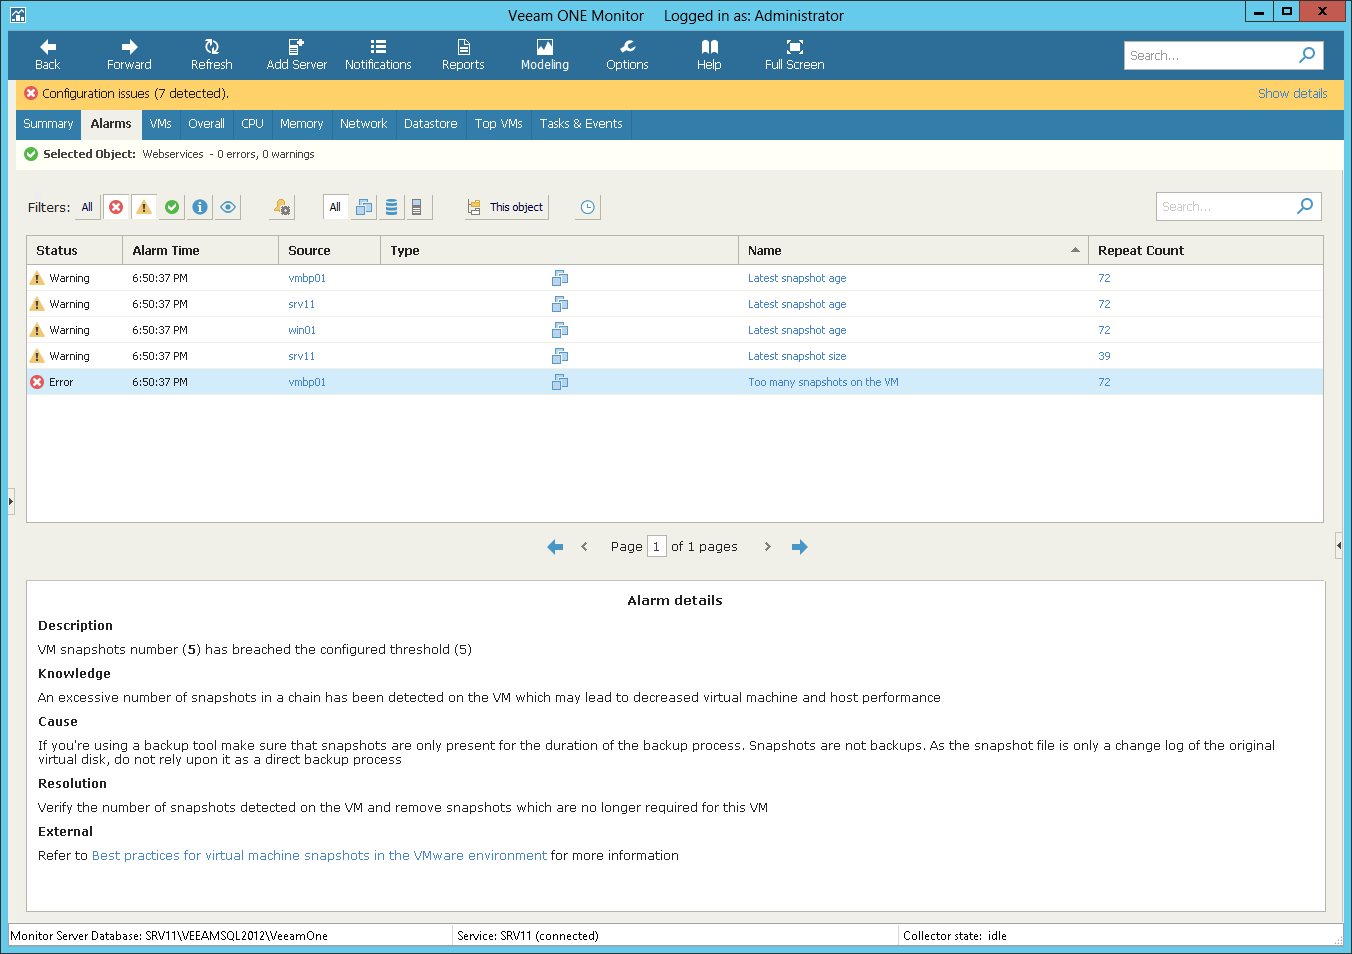The height and width of the screenshot is (954, 1352).
Task: Sort by the Source column header
Action: (329, 250)
